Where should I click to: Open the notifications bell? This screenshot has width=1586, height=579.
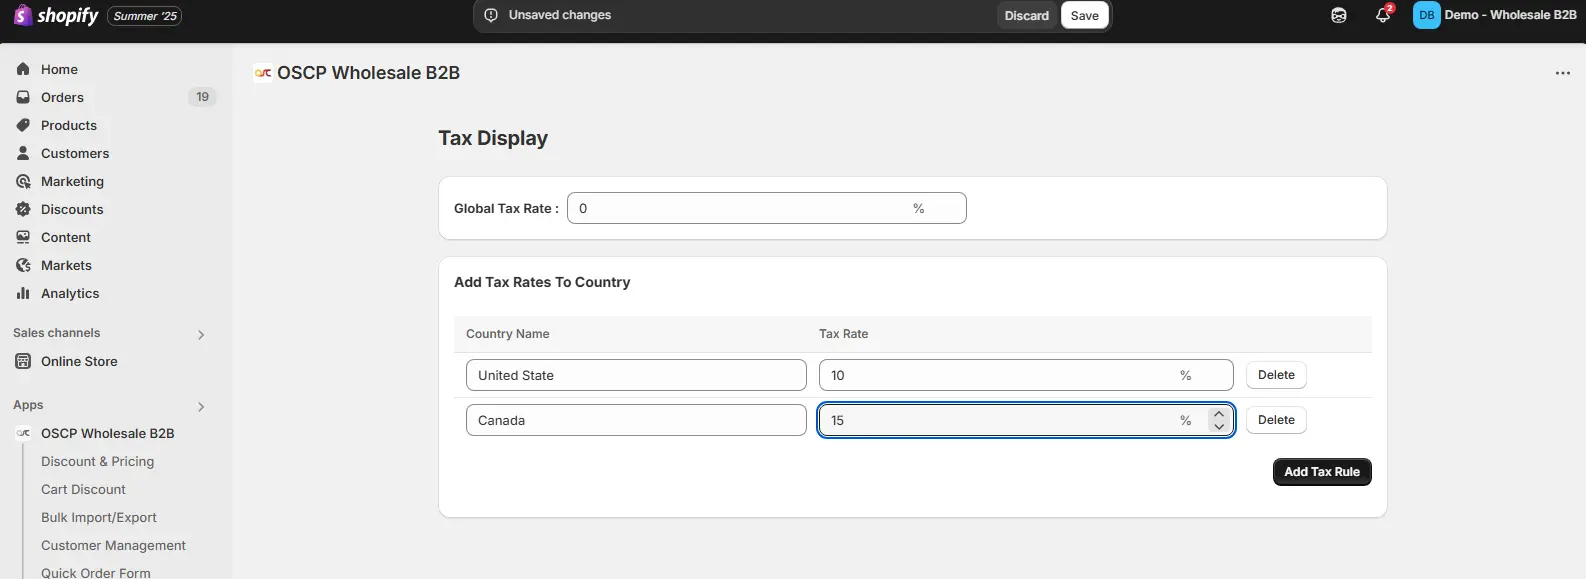[1383, 15]
